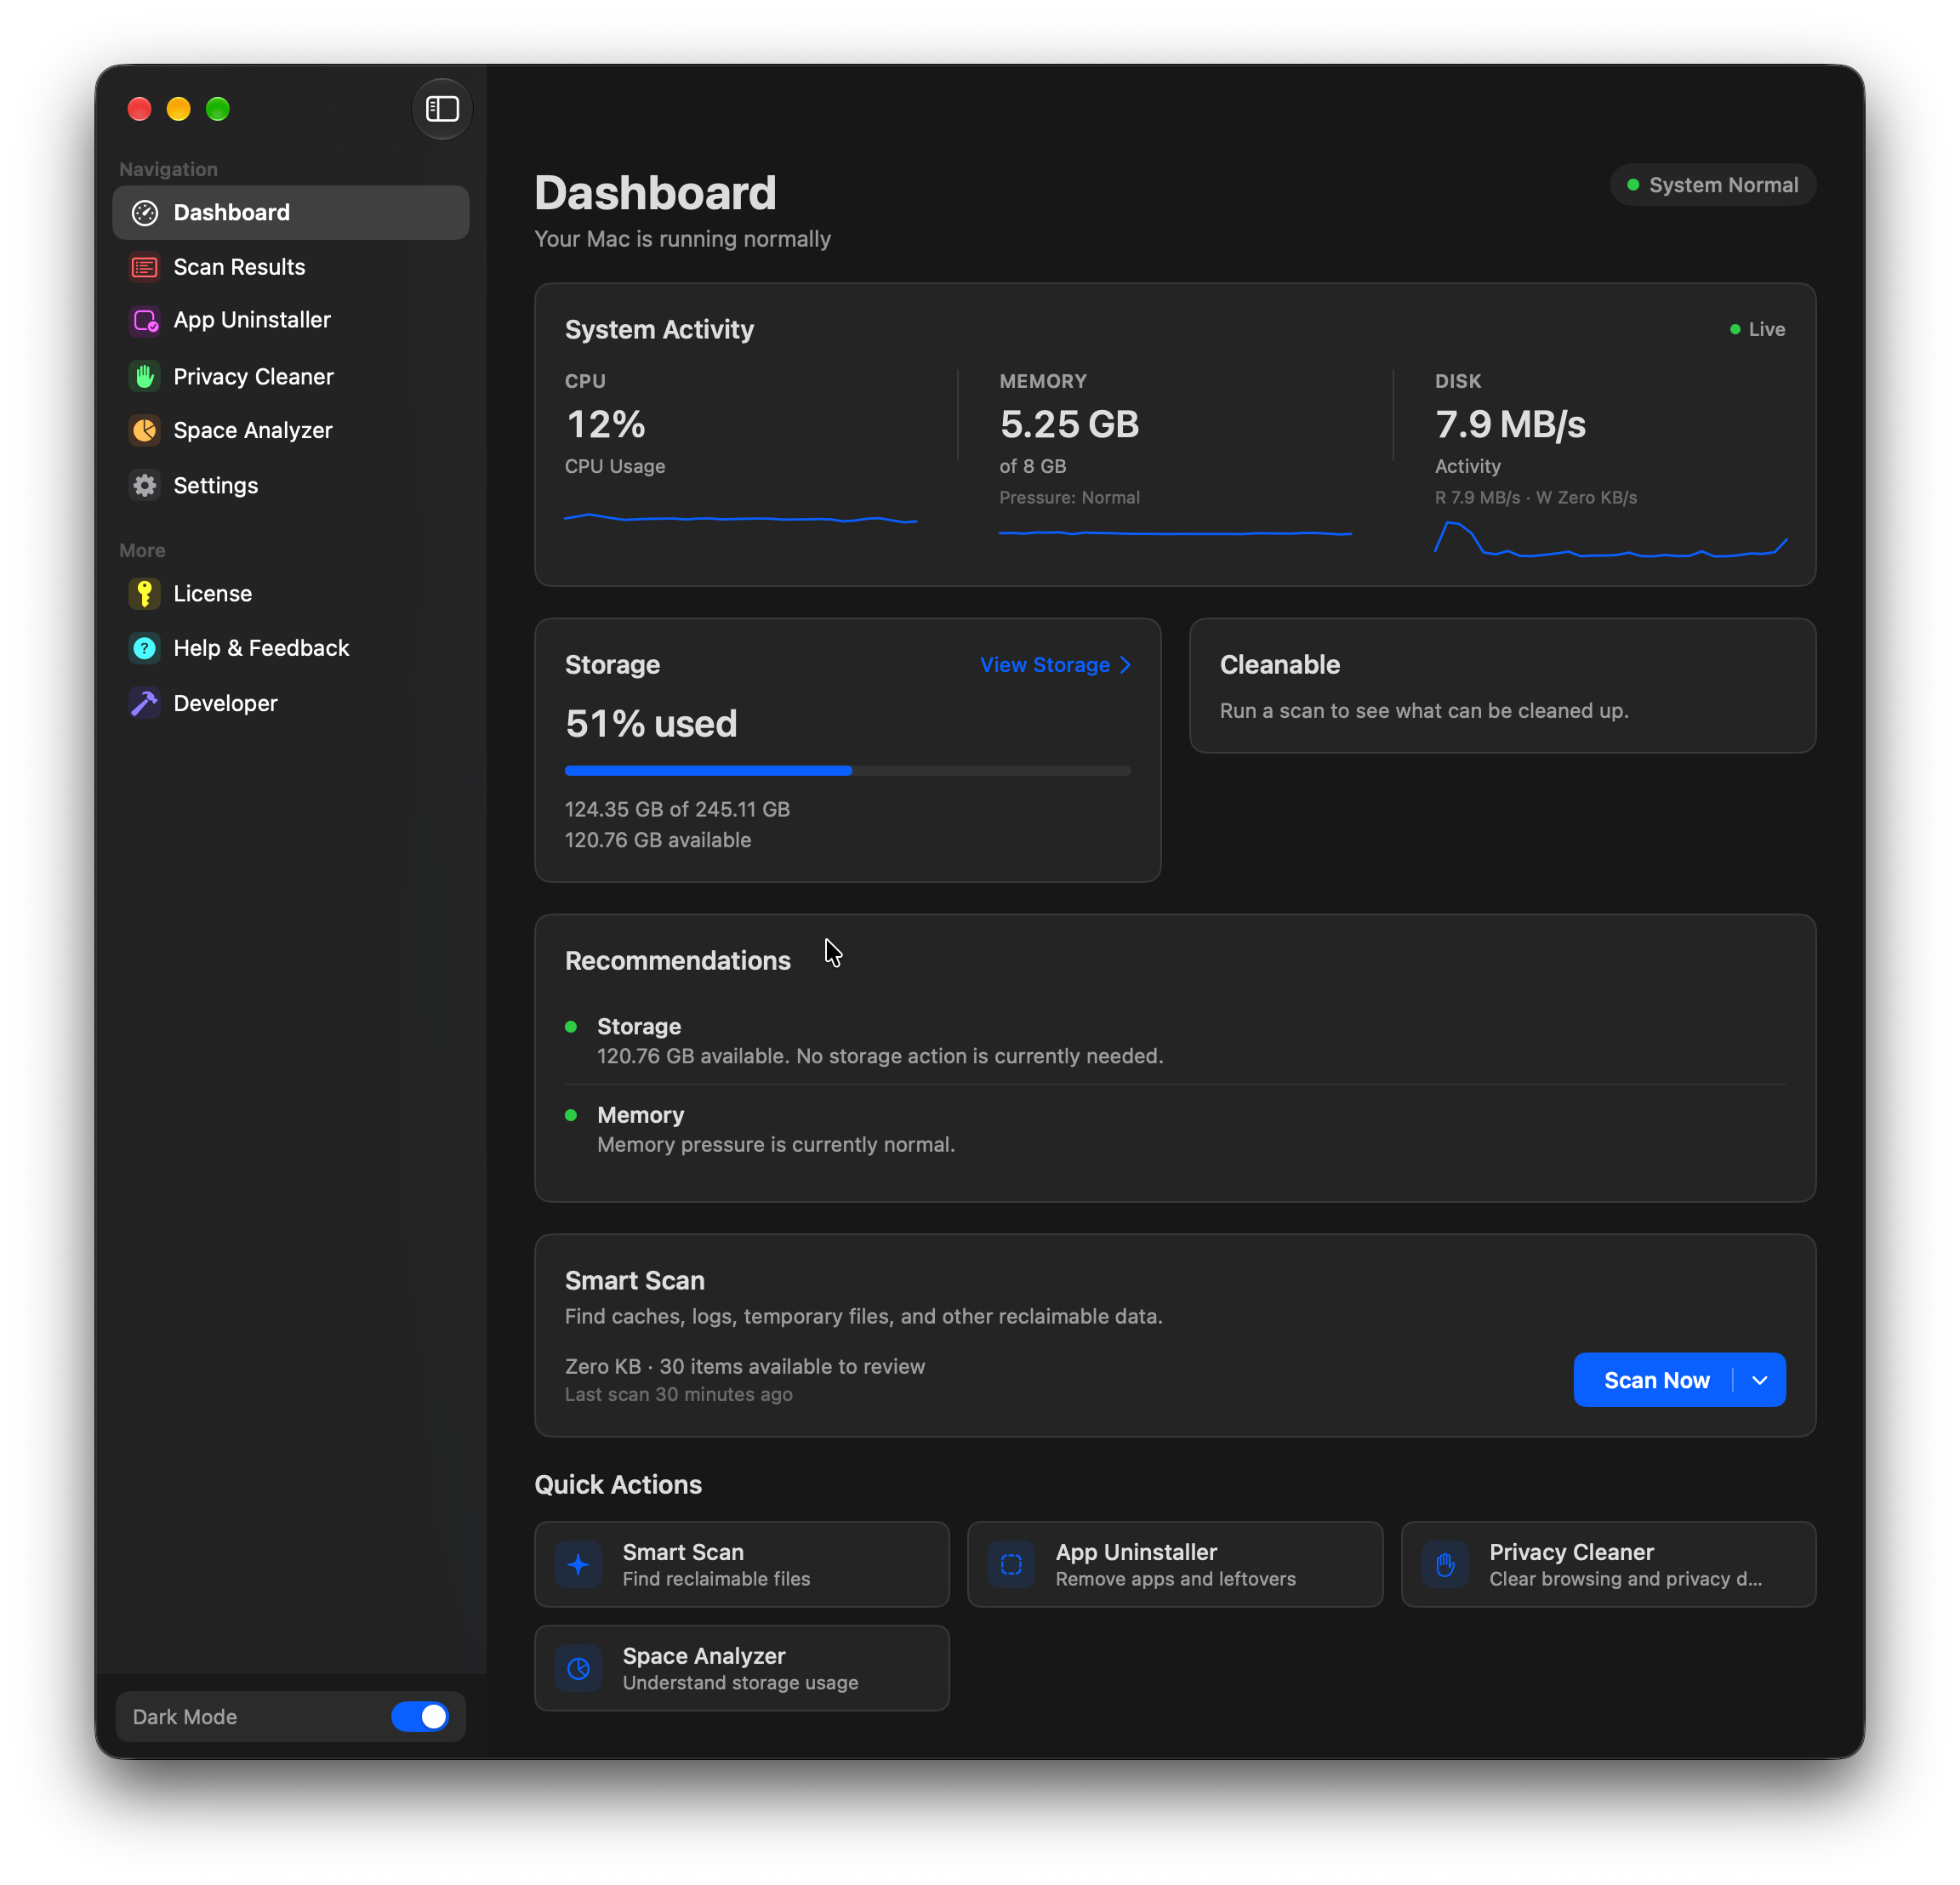Click the disk activity sparkline graph
This screenshot has height=1885, width=1960.
(x=1610, y=538)
